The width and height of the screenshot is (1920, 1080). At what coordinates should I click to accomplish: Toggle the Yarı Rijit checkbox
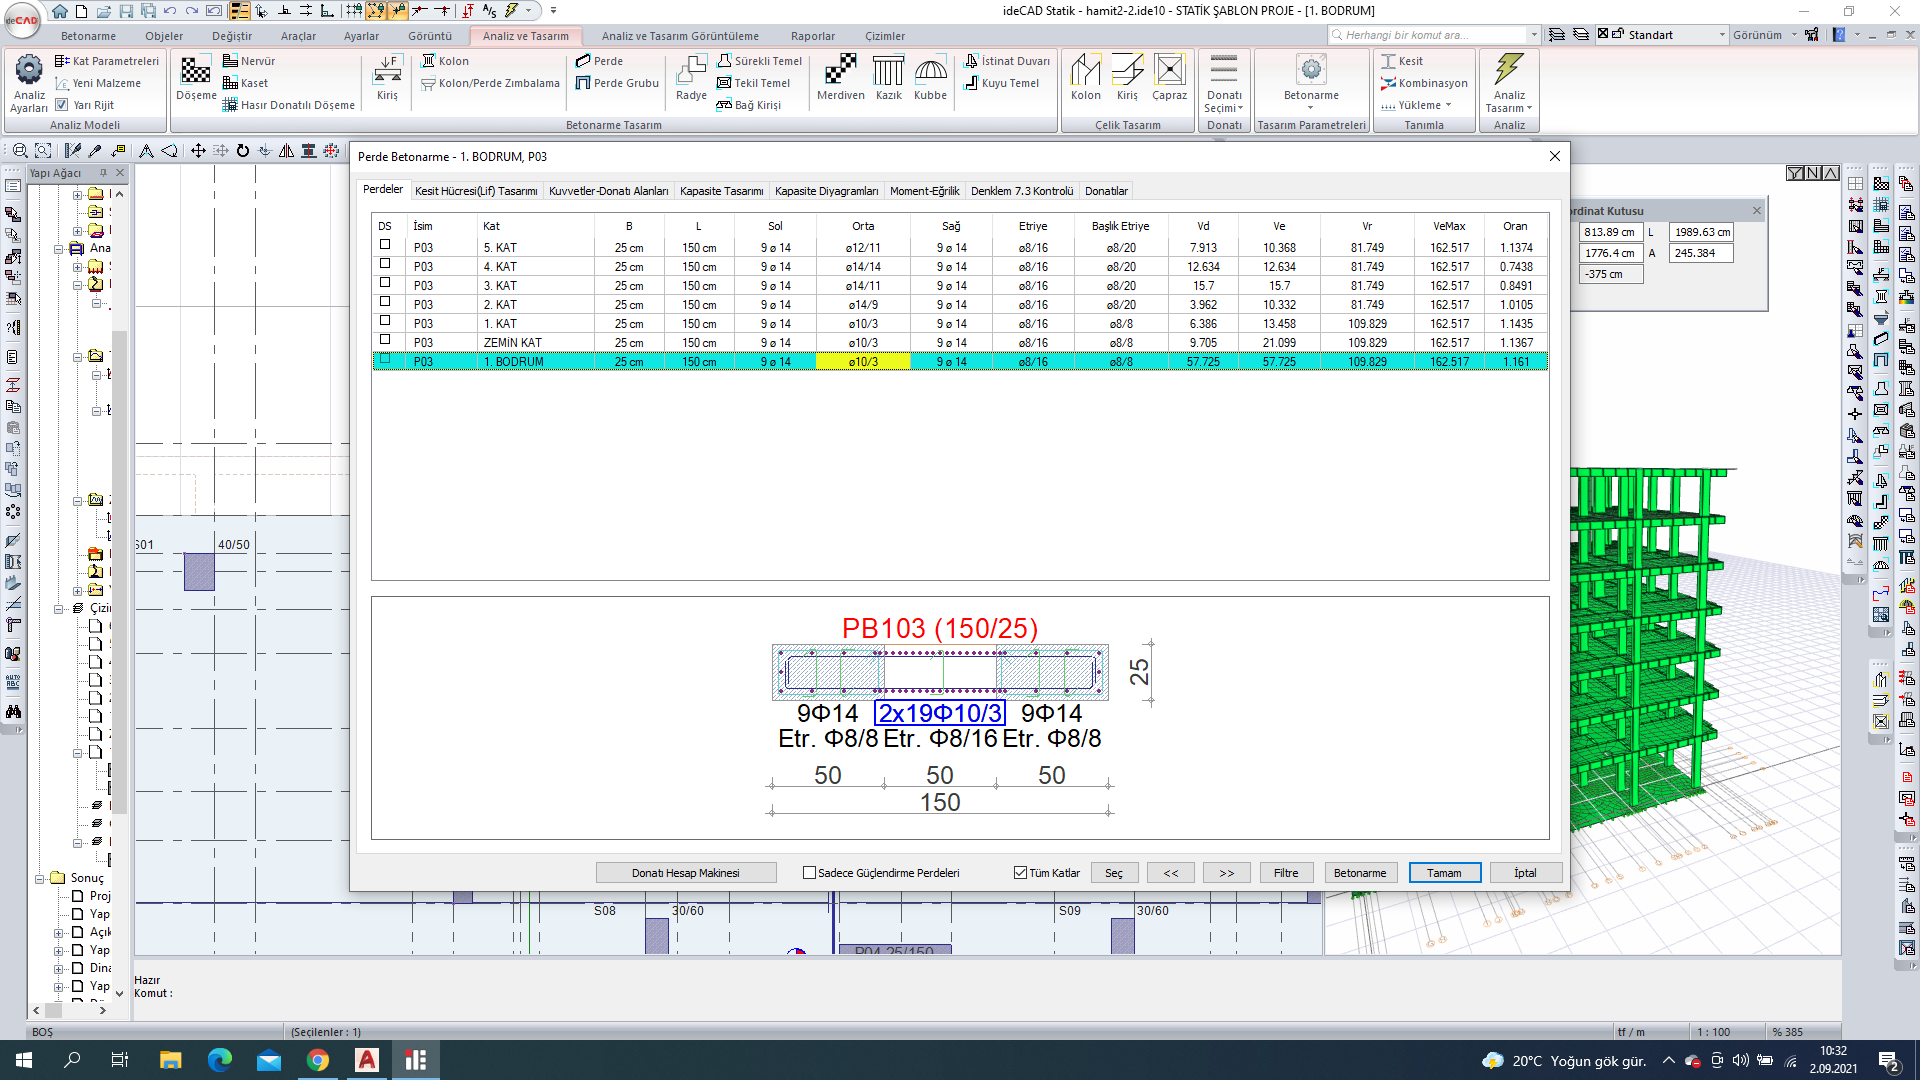coord(62,105)
